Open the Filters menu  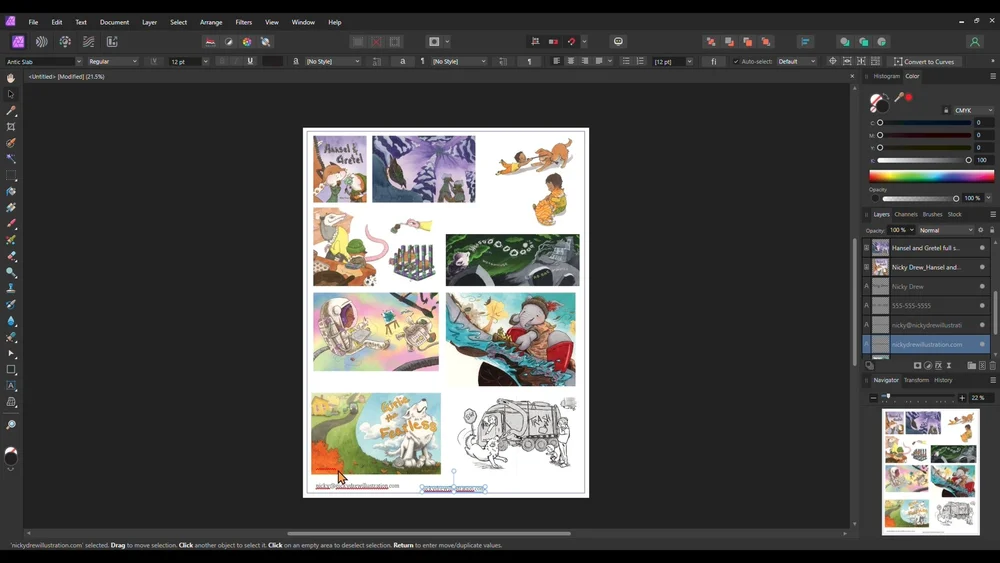(243, 22)
